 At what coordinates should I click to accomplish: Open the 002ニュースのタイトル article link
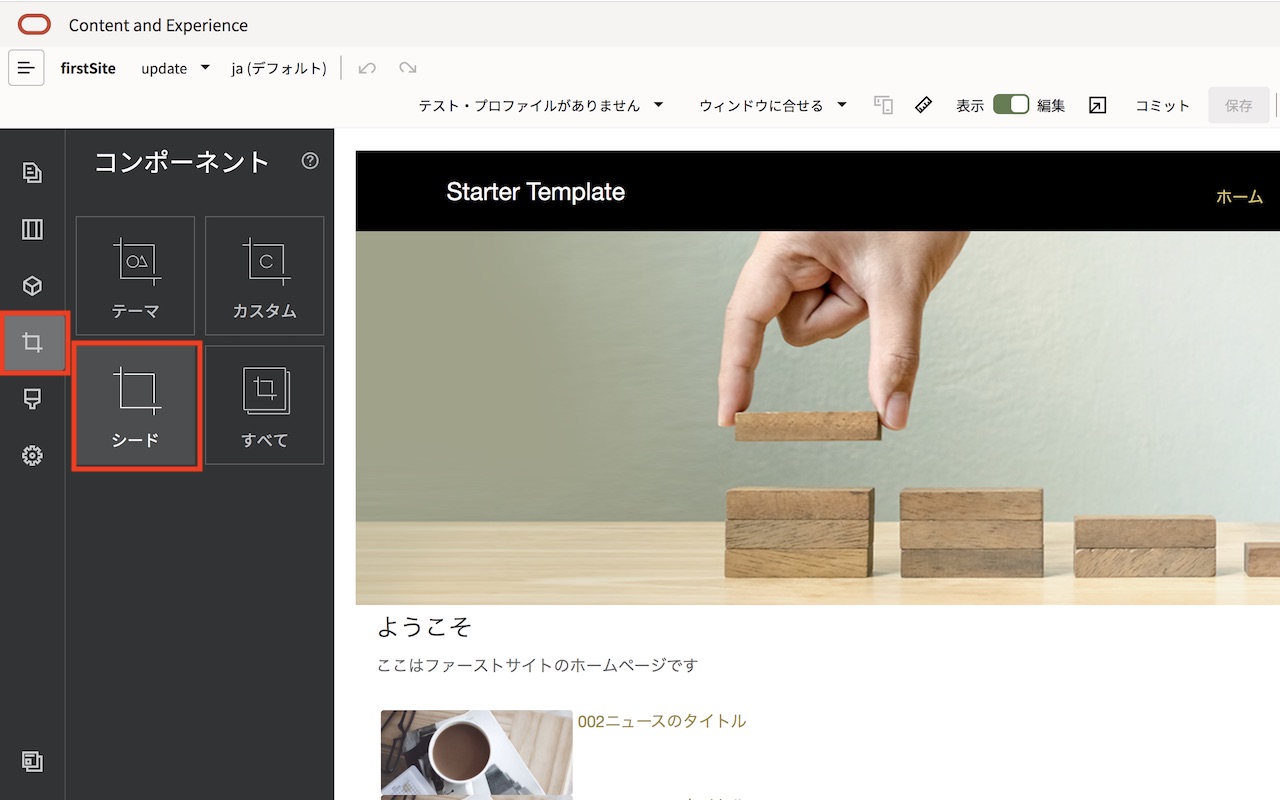661,719
